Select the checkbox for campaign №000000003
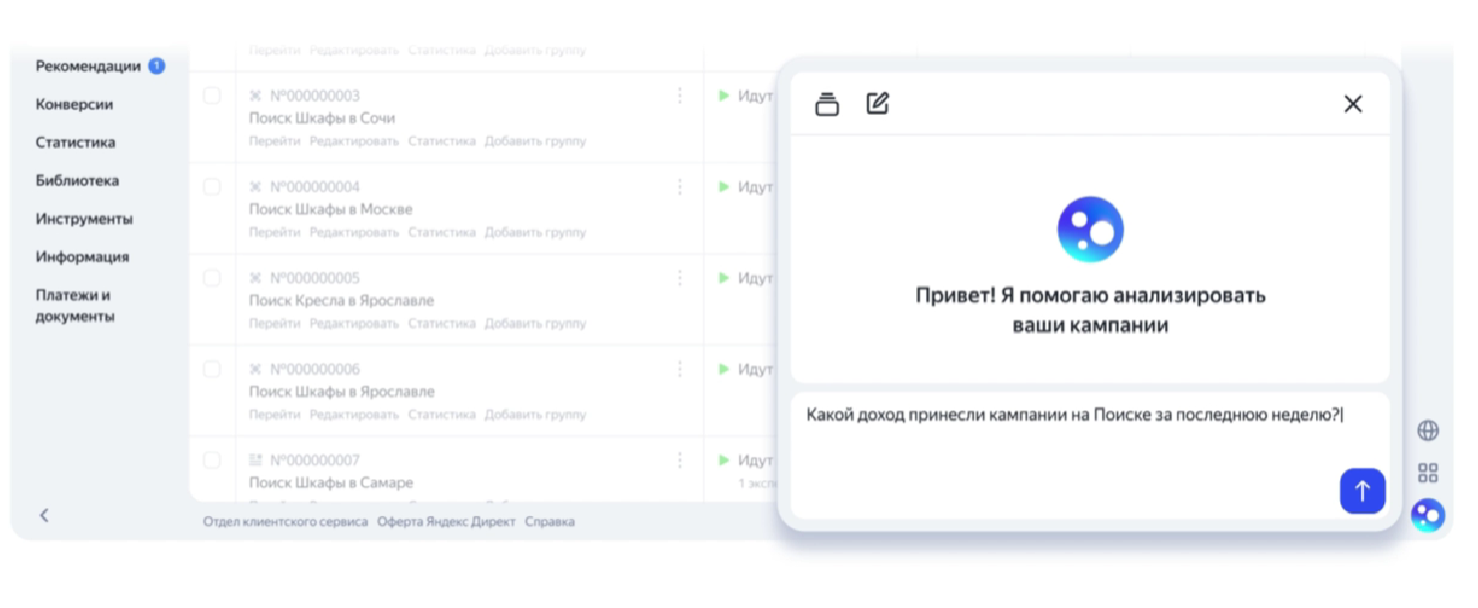This screenshot has width=1478, height=608. point(212,95)
